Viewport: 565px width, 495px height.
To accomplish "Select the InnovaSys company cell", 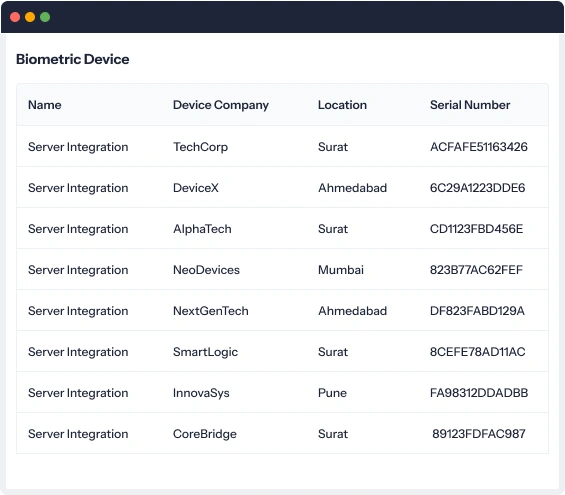I will 201,393.
